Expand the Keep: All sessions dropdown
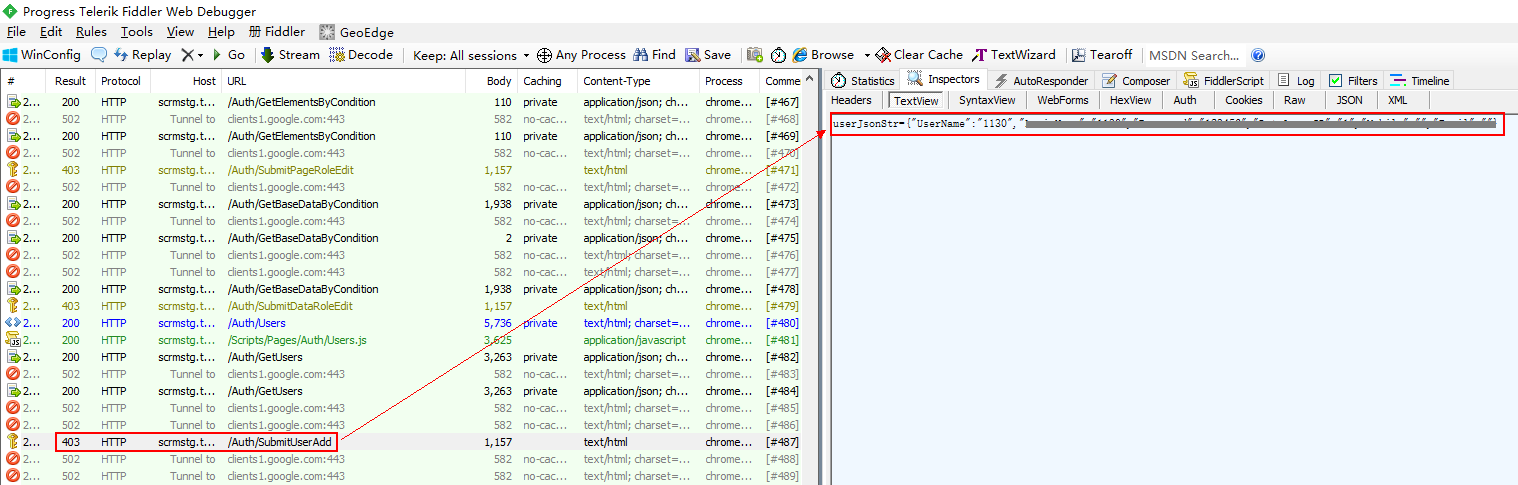The image size is (1518, 485). click(472, 55)
